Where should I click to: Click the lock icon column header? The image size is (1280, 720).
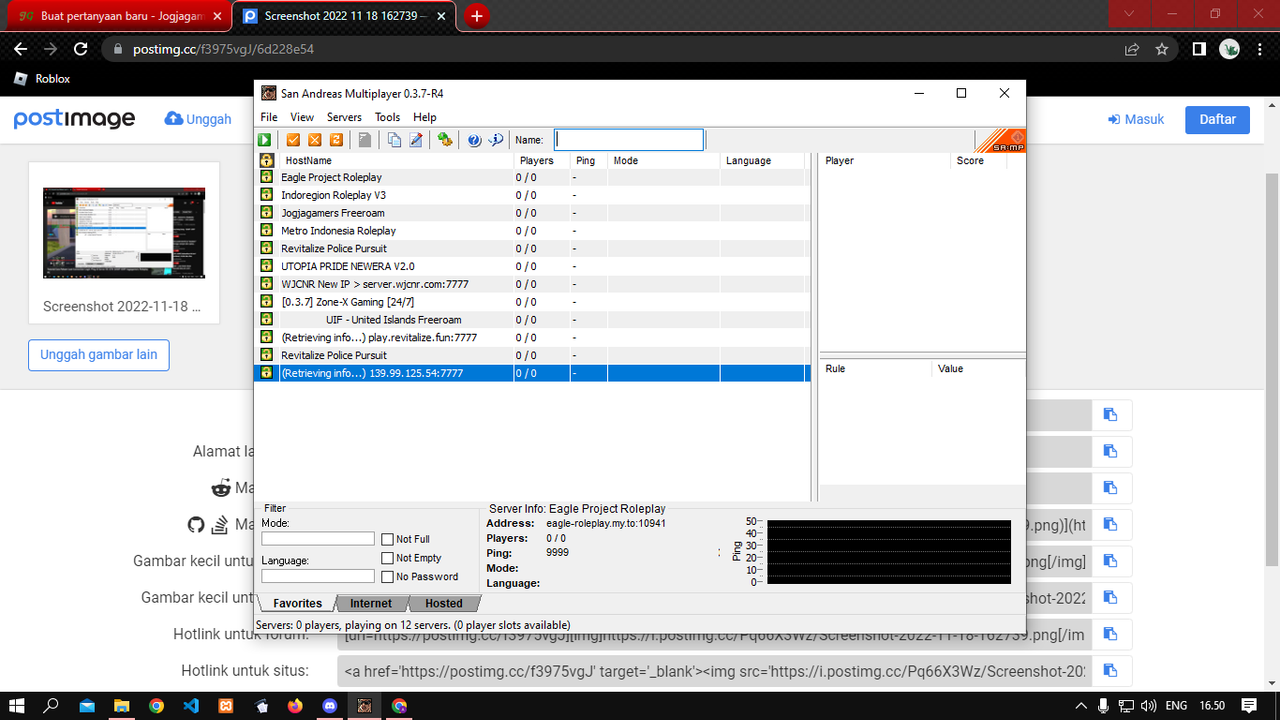267,160
